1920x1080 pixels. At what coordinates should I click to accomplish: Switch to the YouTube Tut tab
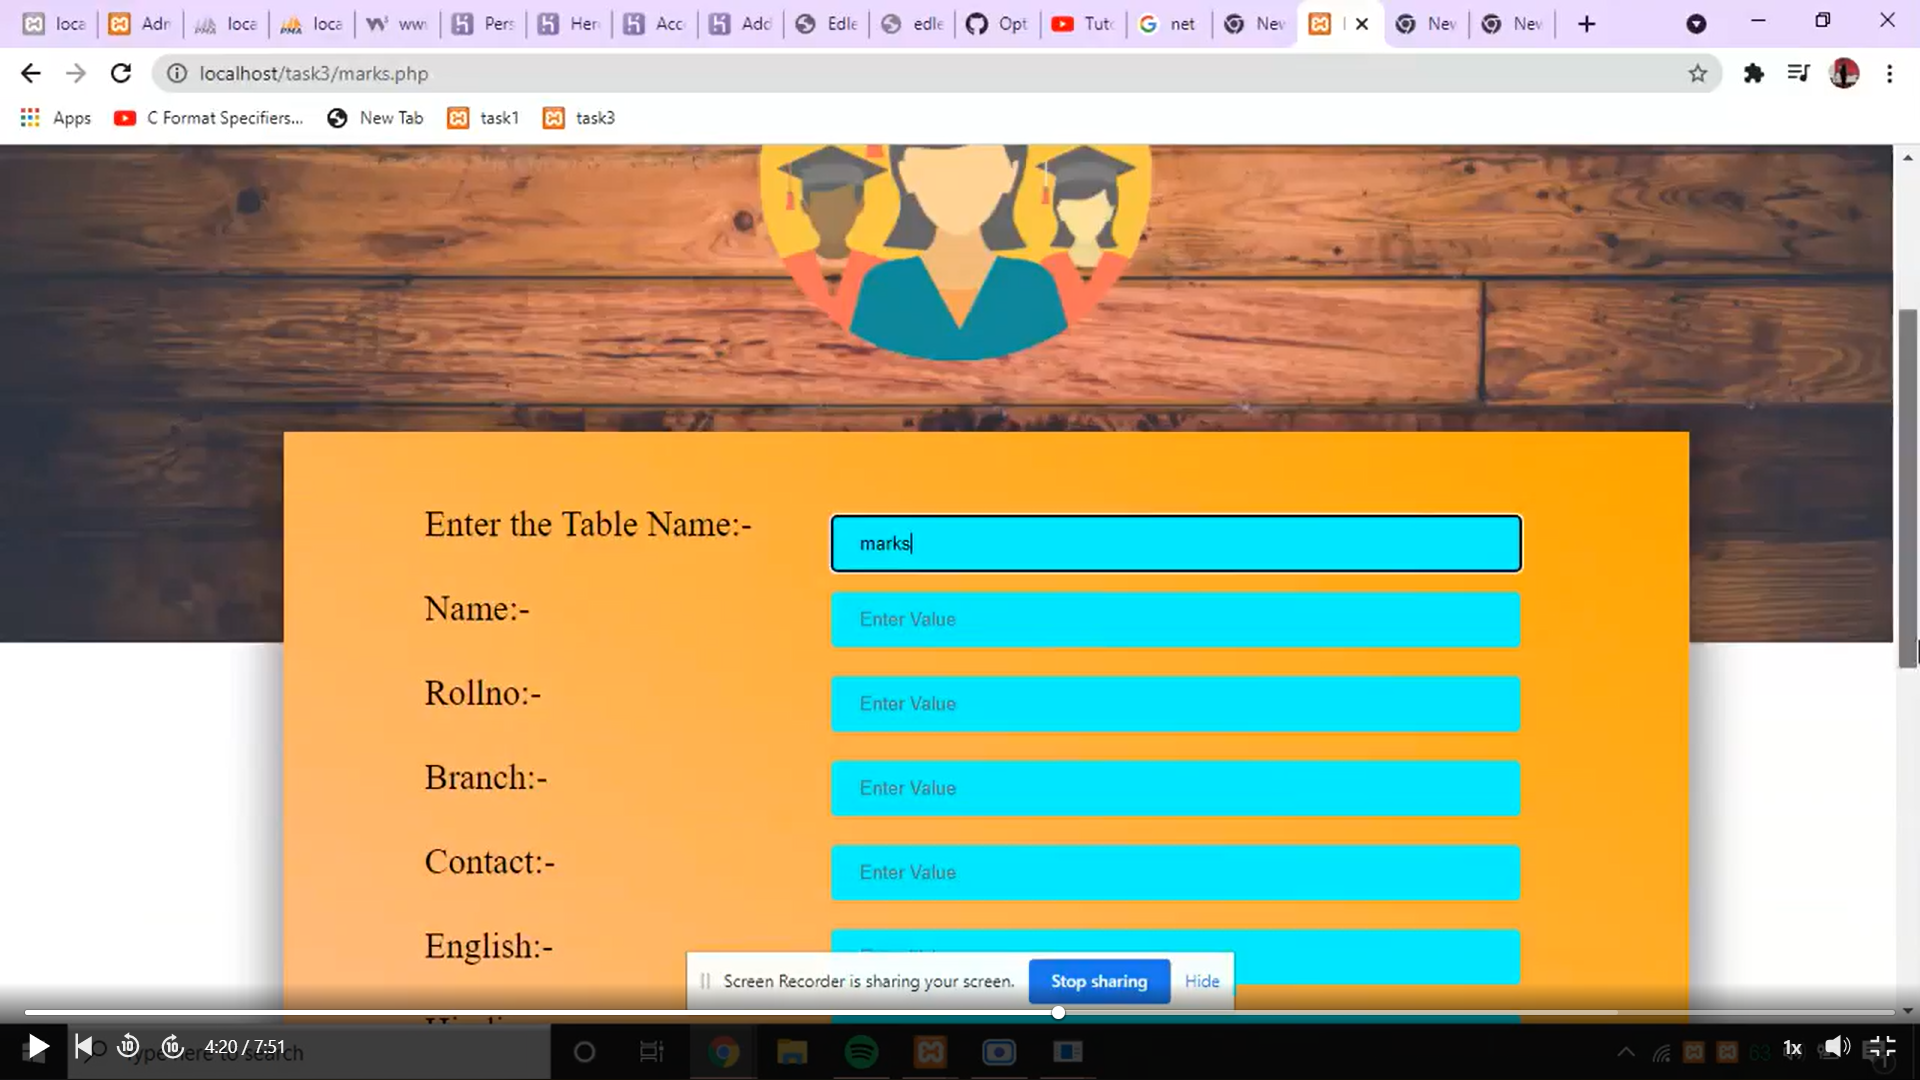[1083, 23]
